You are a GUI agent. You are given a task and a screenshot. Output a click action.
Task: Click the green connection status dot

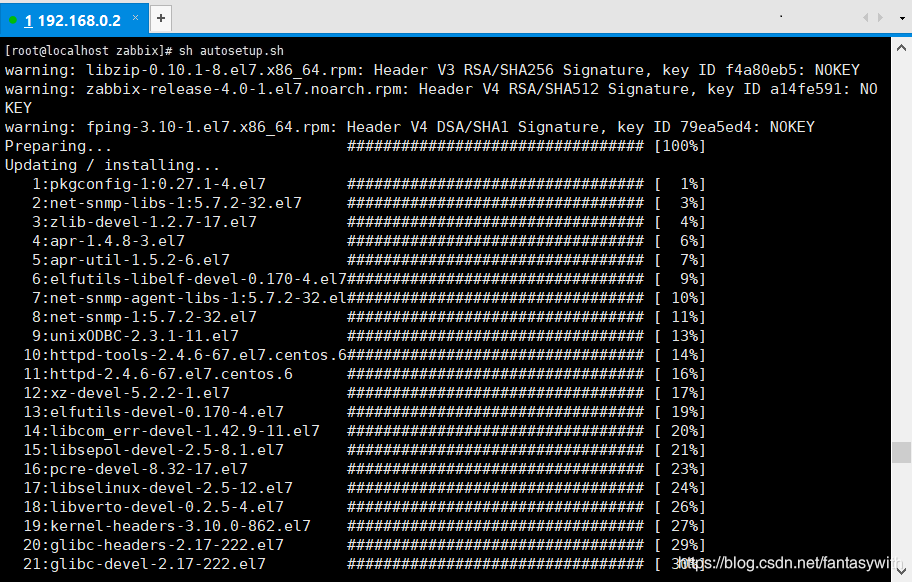[13, 21]
